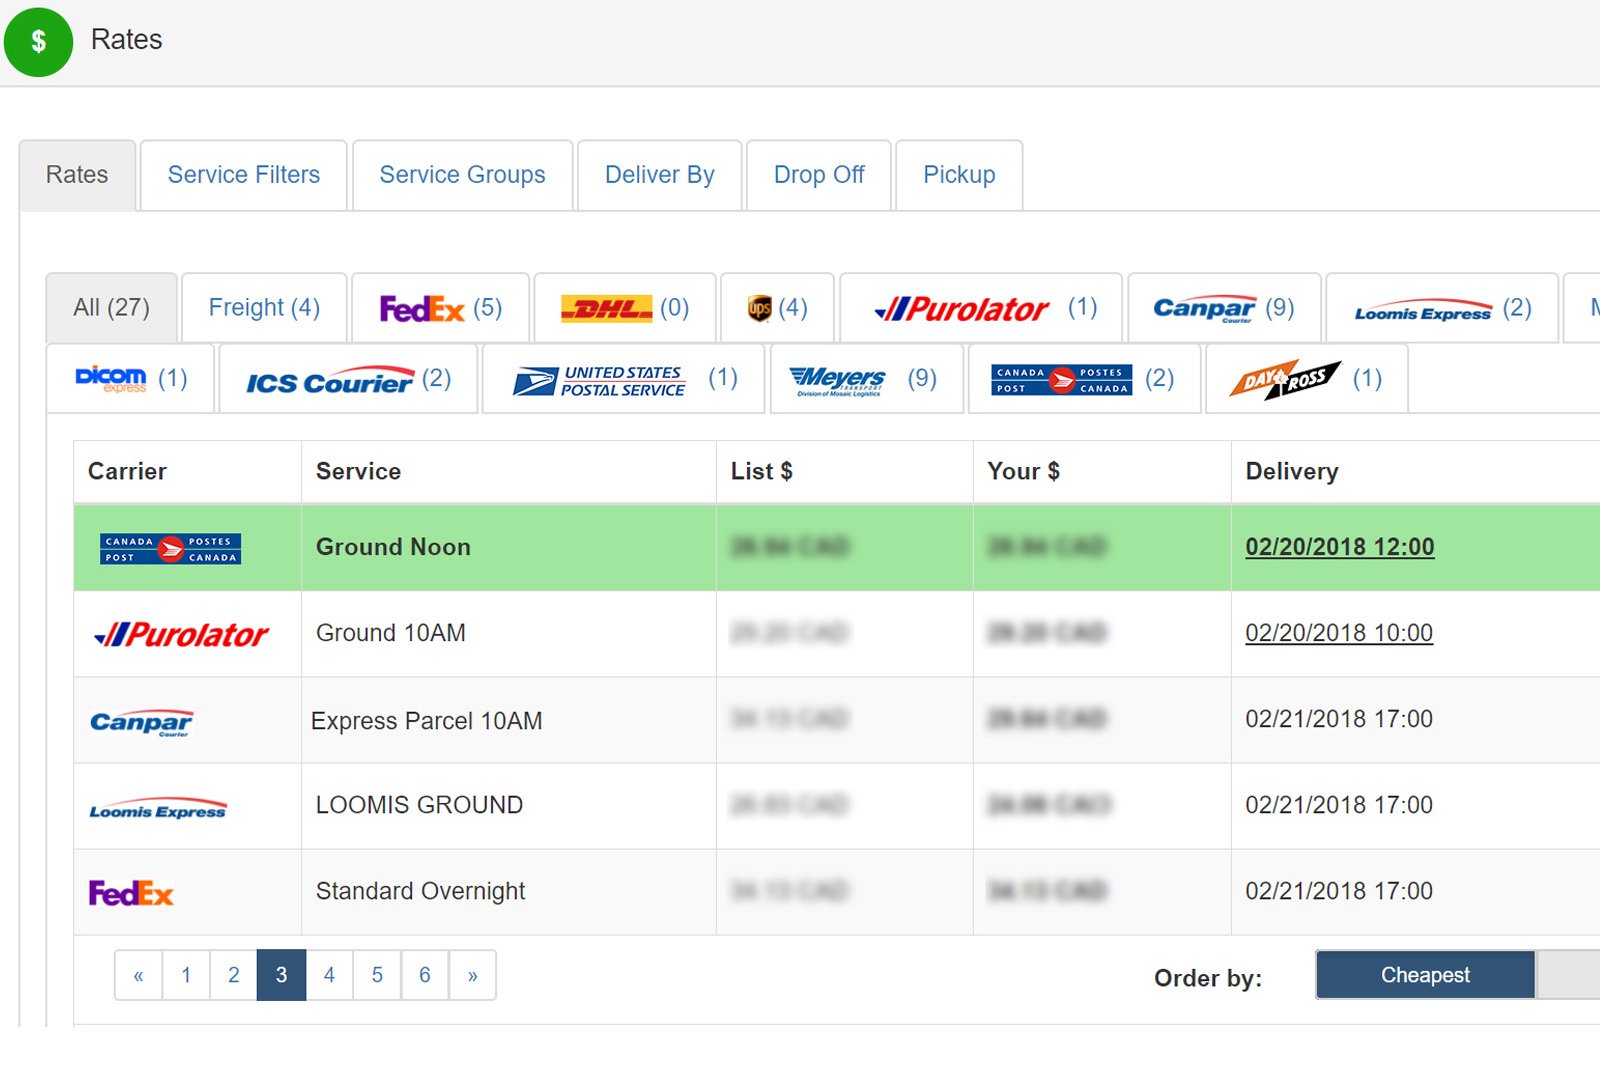
Task: Open the 02/20/2018 12:00 delivery link
Action: coord(1339,547)
